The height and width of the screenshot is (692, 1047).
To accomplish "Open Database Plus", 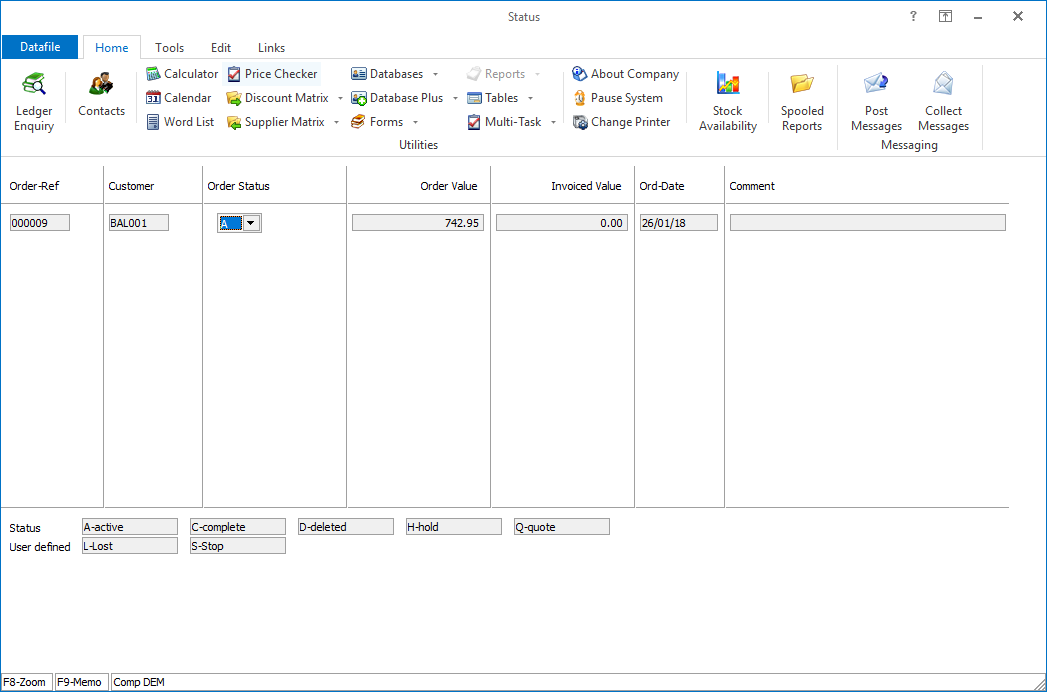I will coord(397,98).
